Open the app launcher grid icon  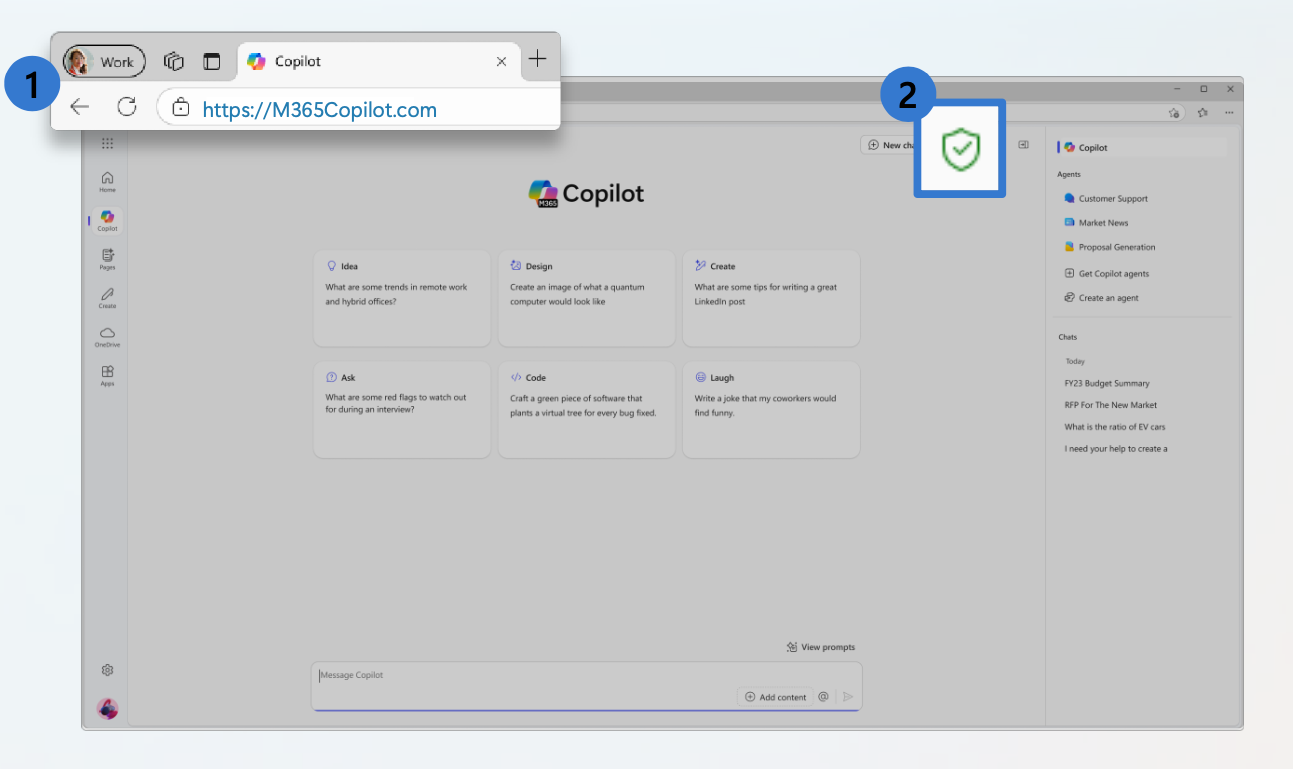[107, 144]
